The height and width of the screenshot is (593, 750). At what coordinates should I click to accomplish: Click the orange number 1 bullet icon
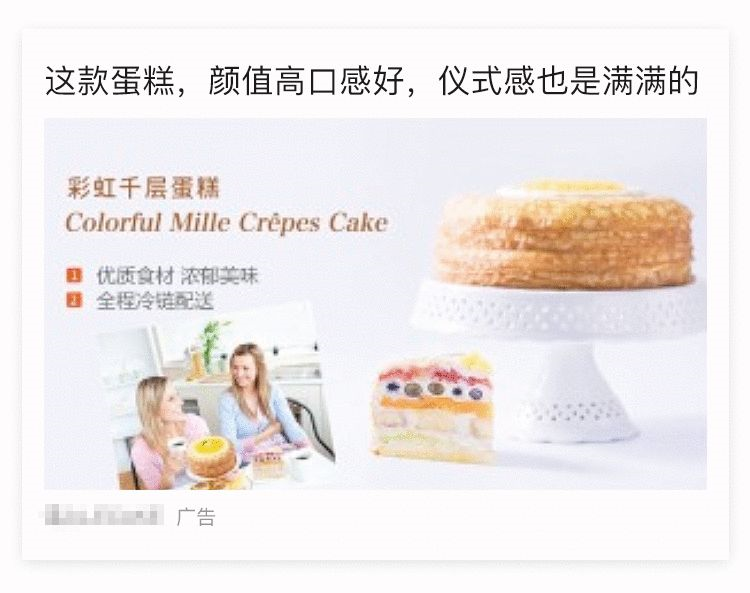(74, 275)
